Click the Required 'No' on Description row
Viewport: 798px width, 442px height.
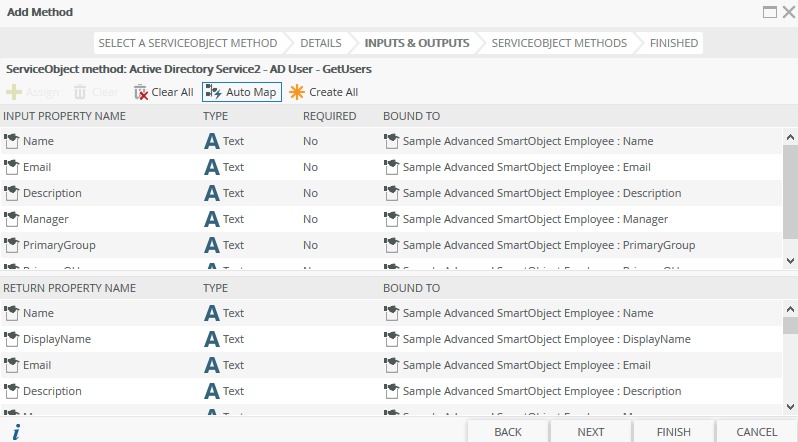[310, 193]
